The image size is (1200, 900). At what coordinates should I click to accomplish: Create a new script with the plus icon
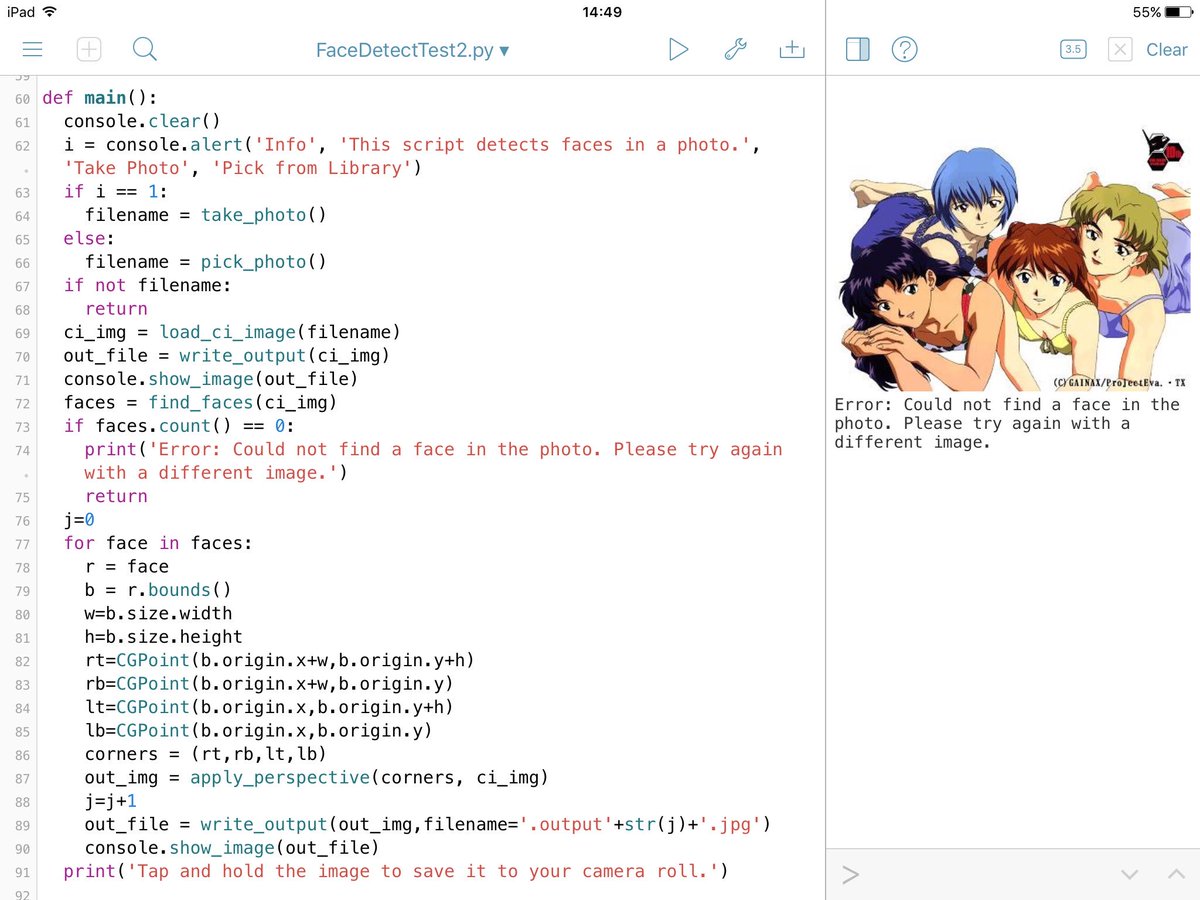[89, 48]
